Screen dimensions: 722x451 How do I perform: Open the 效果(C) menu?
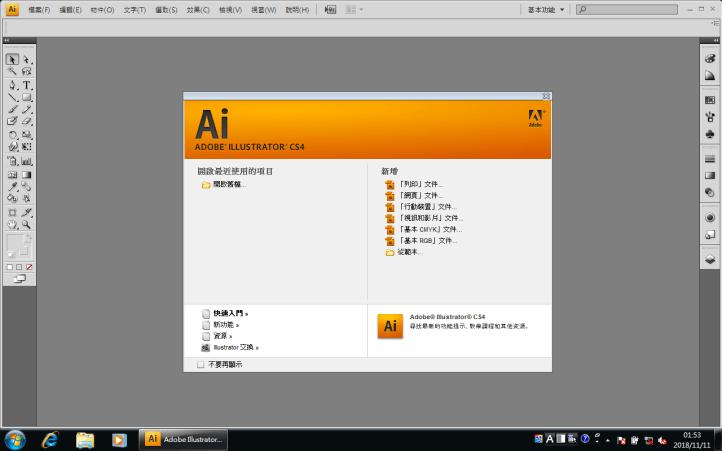pyautogui.click(x=196, y=9)
